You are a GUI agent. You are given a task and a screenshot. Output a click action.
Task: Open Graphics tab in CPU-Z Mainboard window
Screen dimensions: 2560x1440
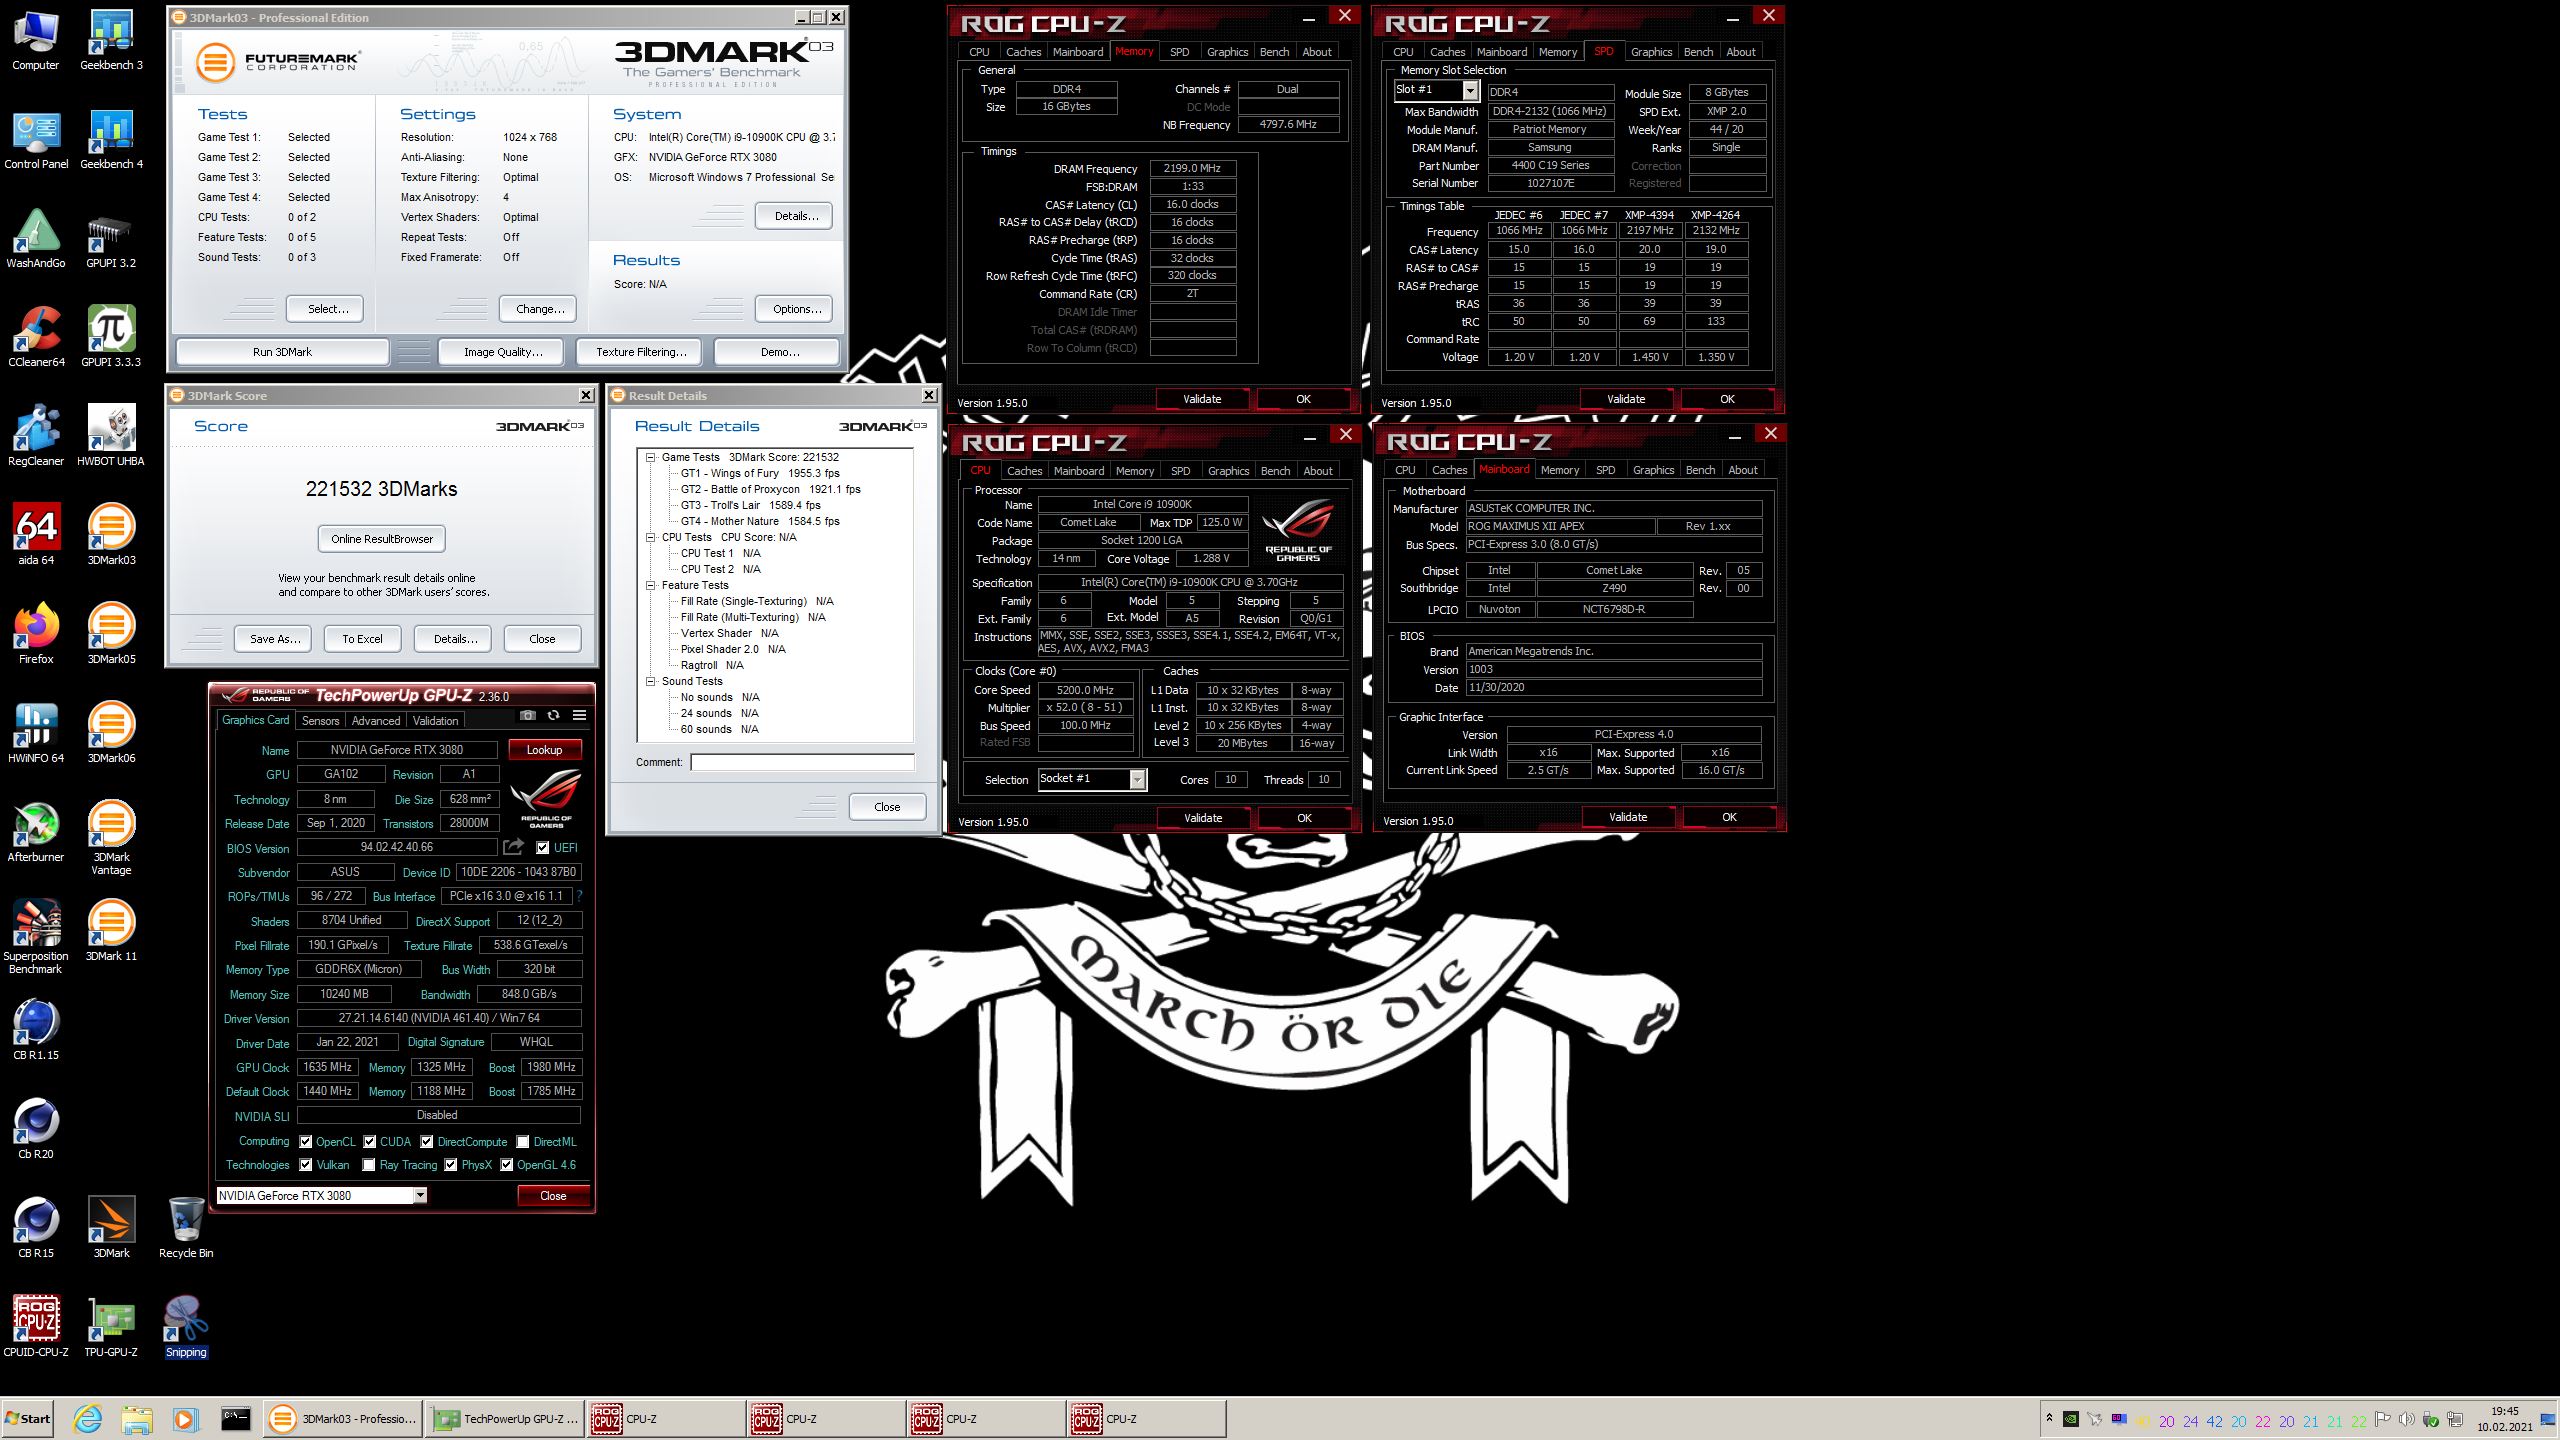(1653, 470)
